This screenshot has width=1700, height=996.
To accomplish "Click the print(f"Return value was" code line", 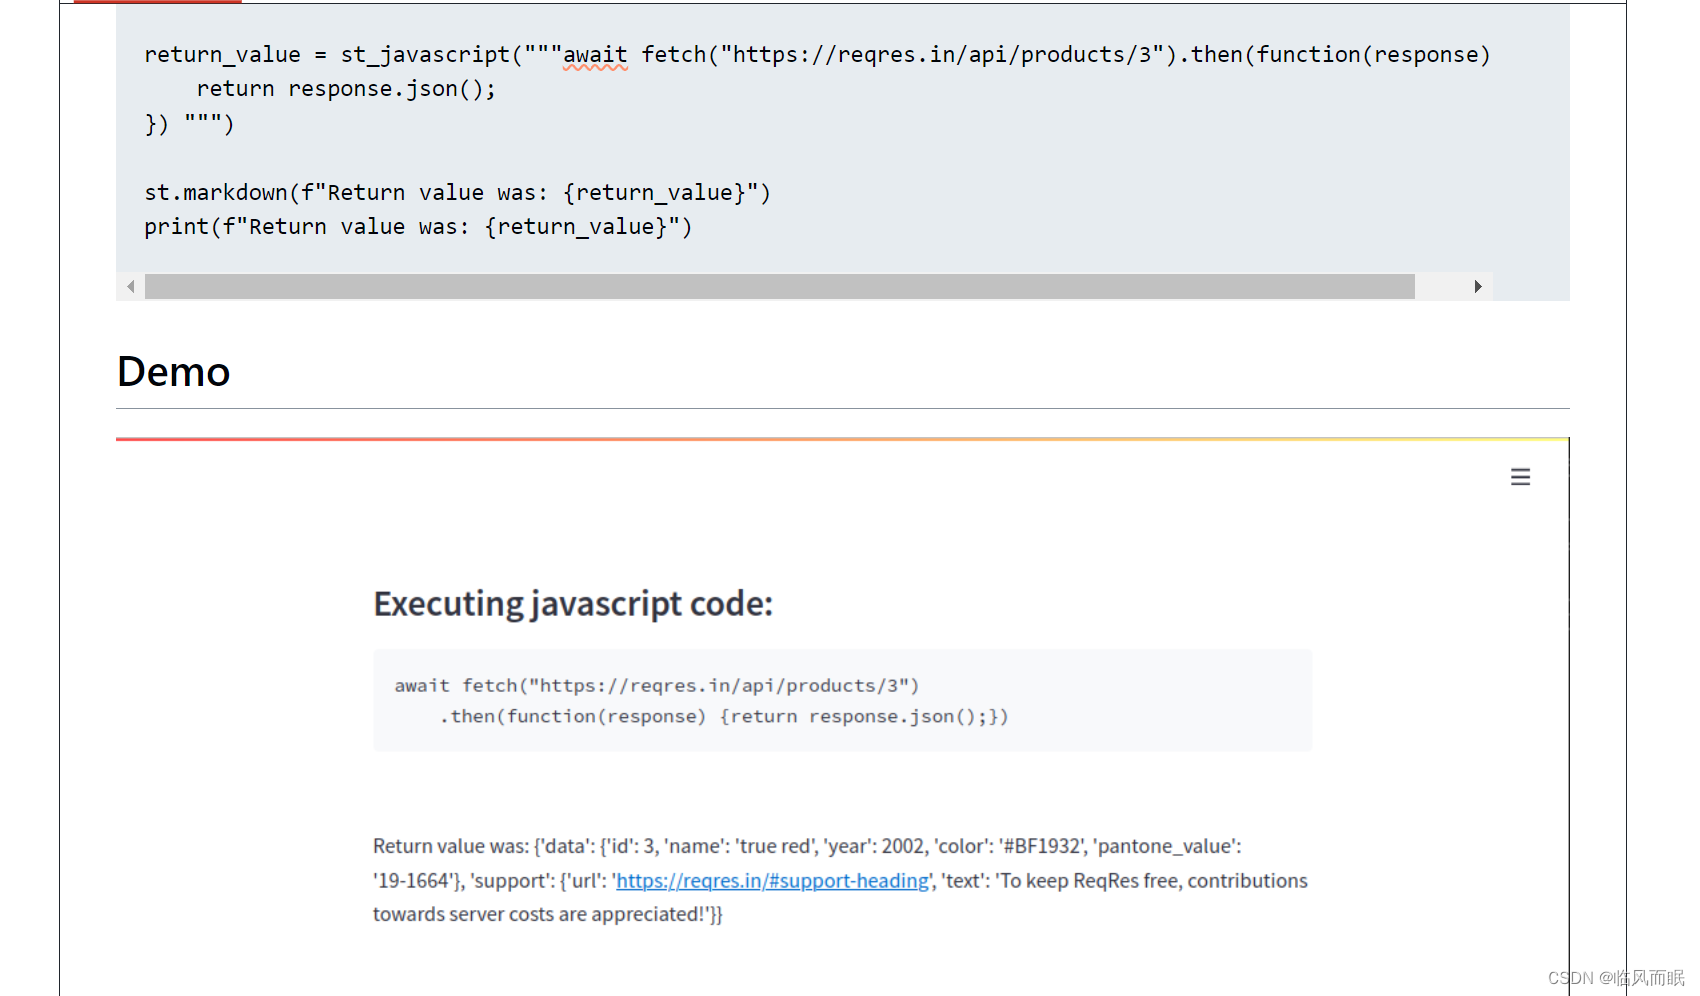I will click(418, 226).
